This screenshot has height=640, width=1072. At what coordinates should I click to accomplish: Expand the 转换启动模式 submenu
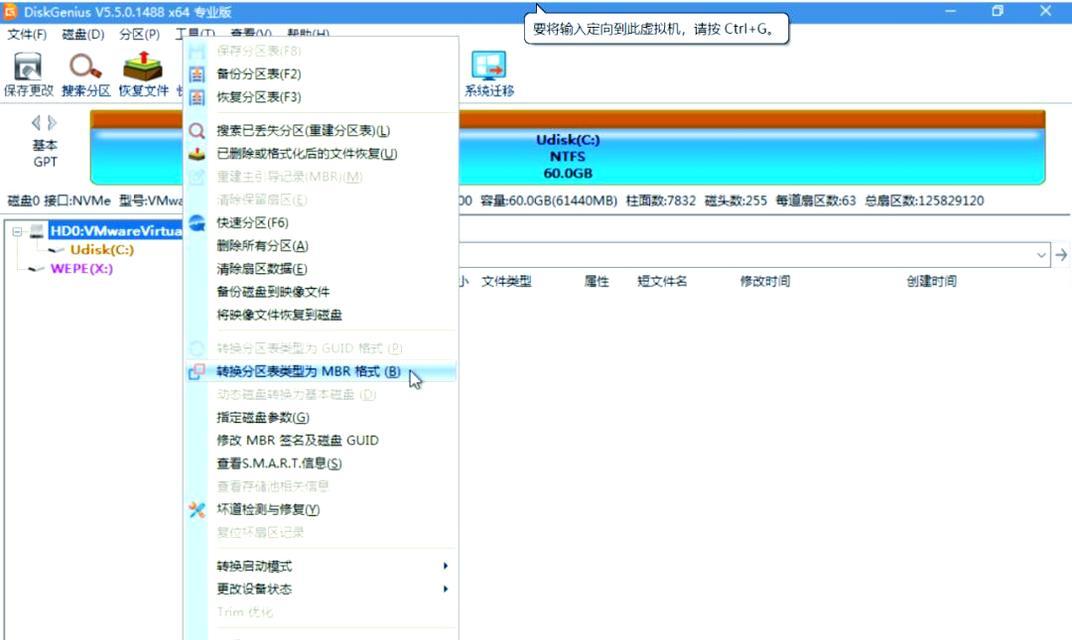tap(445, 566)
